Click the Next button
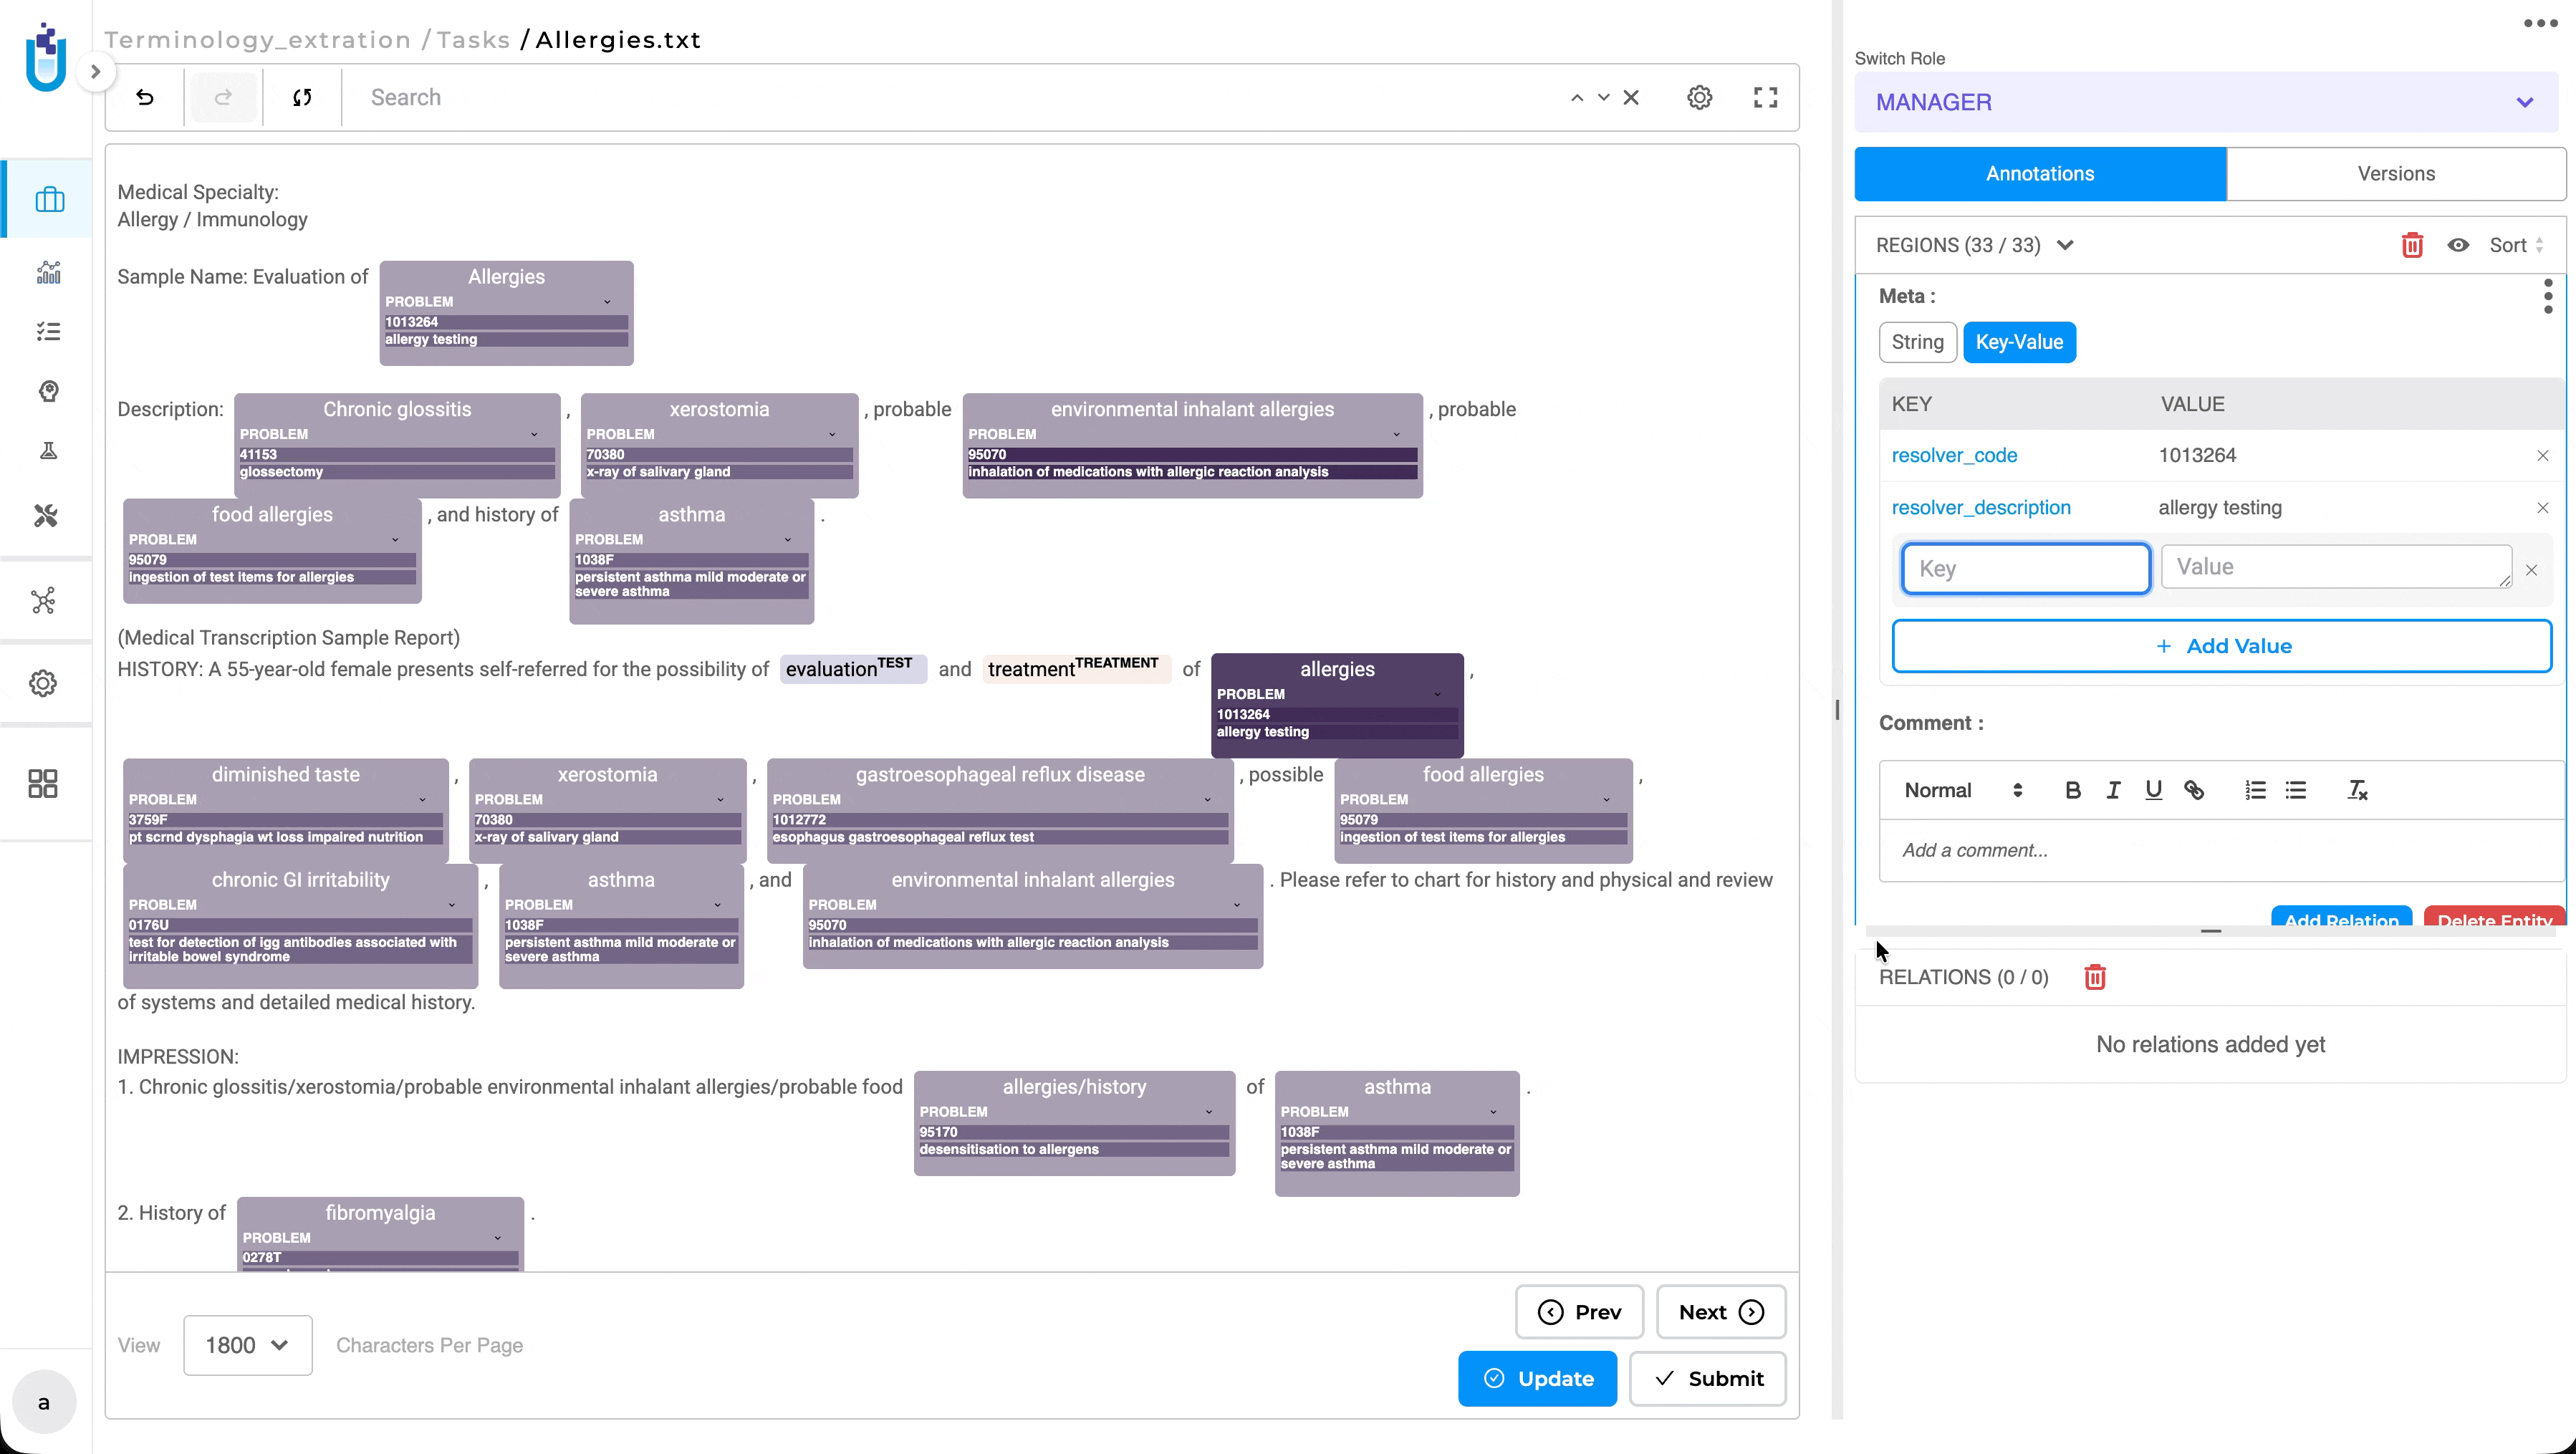Viewport: 2576px width, 1454px height. [x=1721, y=1312]
